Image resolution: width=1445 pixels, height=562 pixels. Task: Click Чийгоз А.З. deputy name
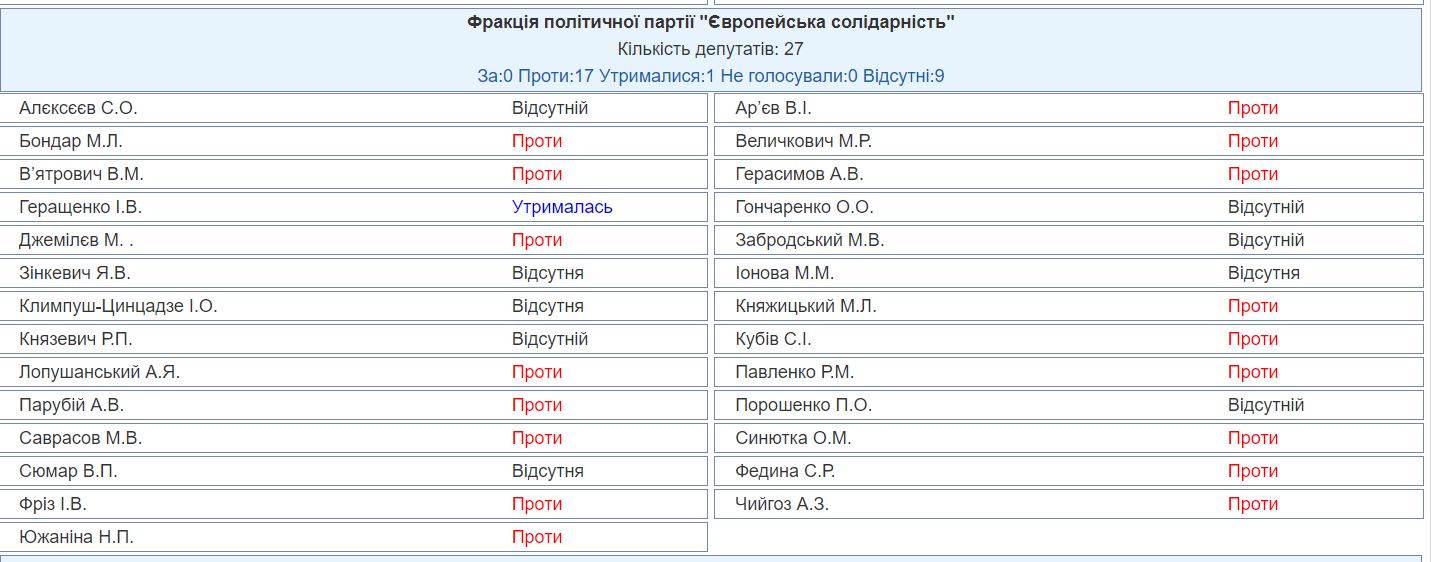coord(782,504)
